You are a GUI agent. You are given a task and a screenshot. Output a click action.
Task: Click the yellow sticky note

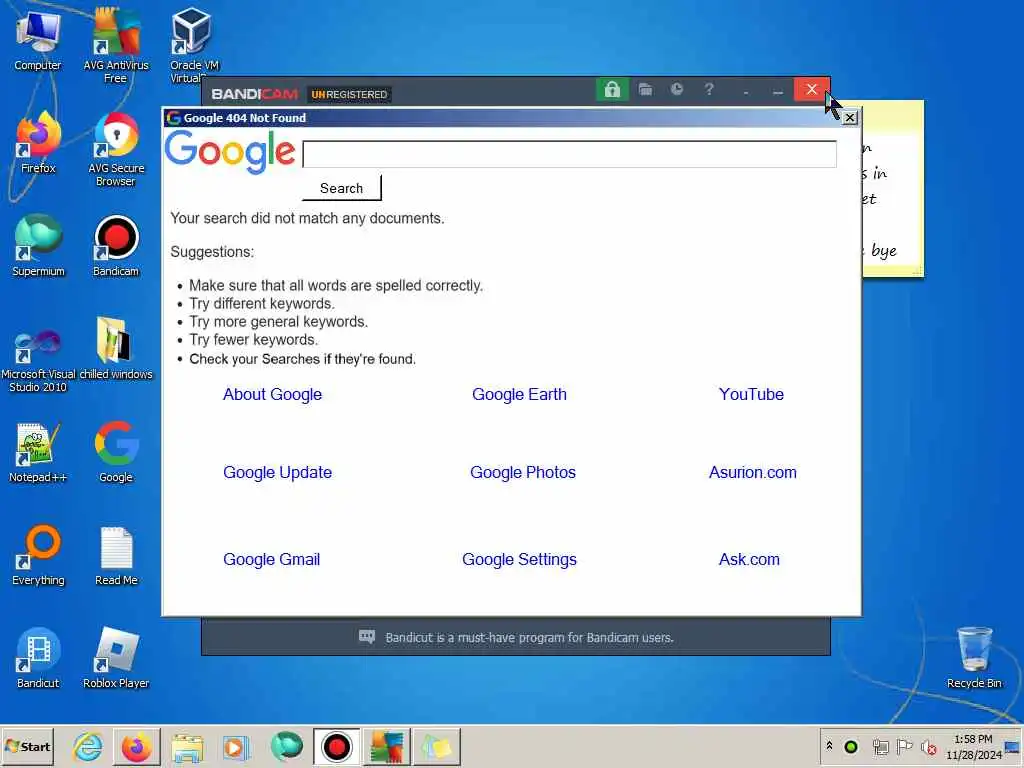point(892,189)
